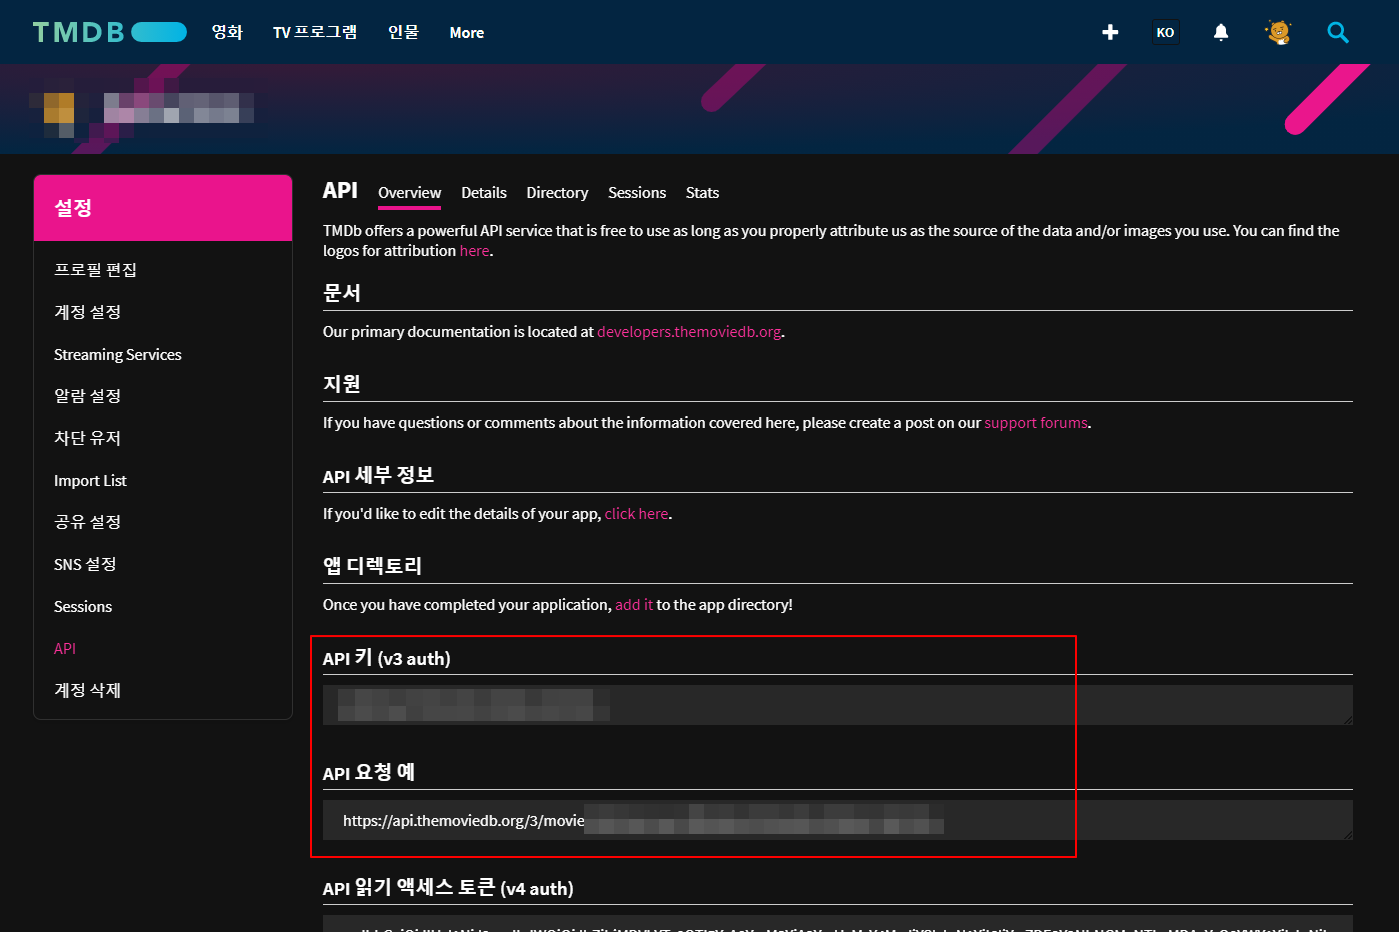Click the 'click here' app details link
The image size is (1399, 932).
(636, 514)
